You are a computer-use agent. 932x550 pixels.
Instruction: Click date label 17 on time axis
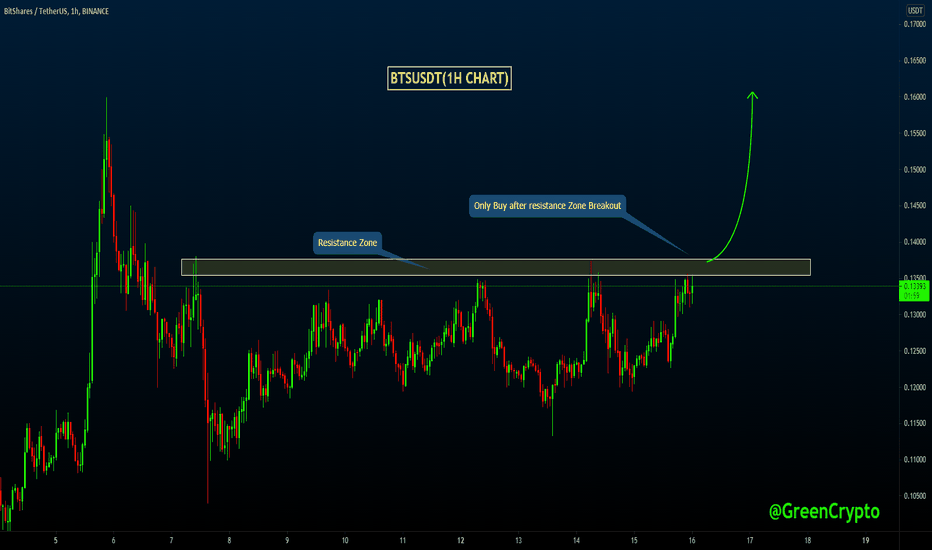click(x=750, y=540)
